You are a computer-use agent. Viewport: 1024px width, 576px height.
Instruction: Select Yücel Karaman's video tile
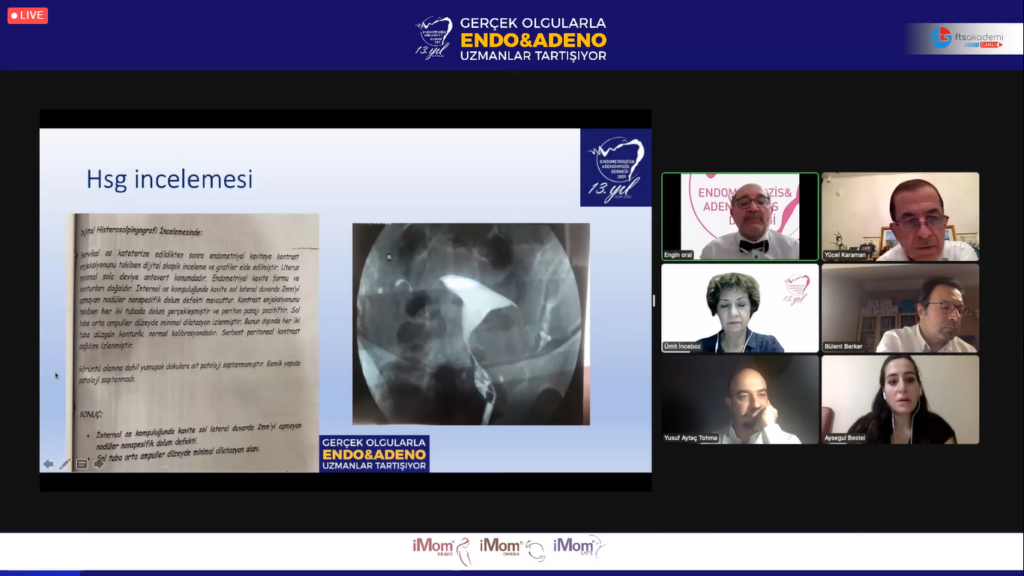click(x=900, y=217)
